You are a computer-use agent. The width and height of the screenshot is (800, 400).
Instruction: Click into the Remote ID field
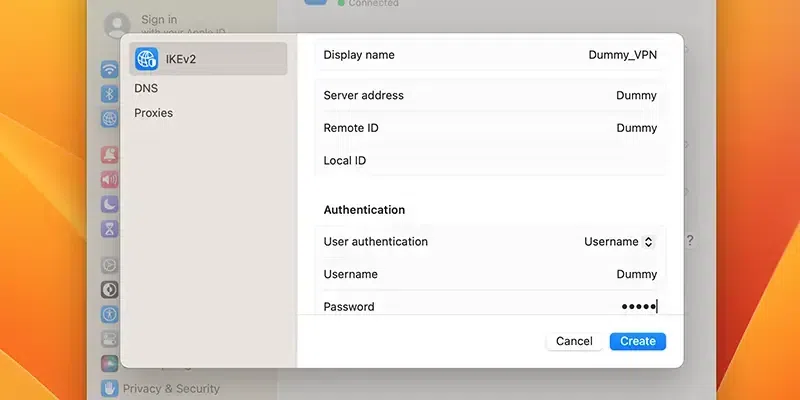(x=560, y=128)
